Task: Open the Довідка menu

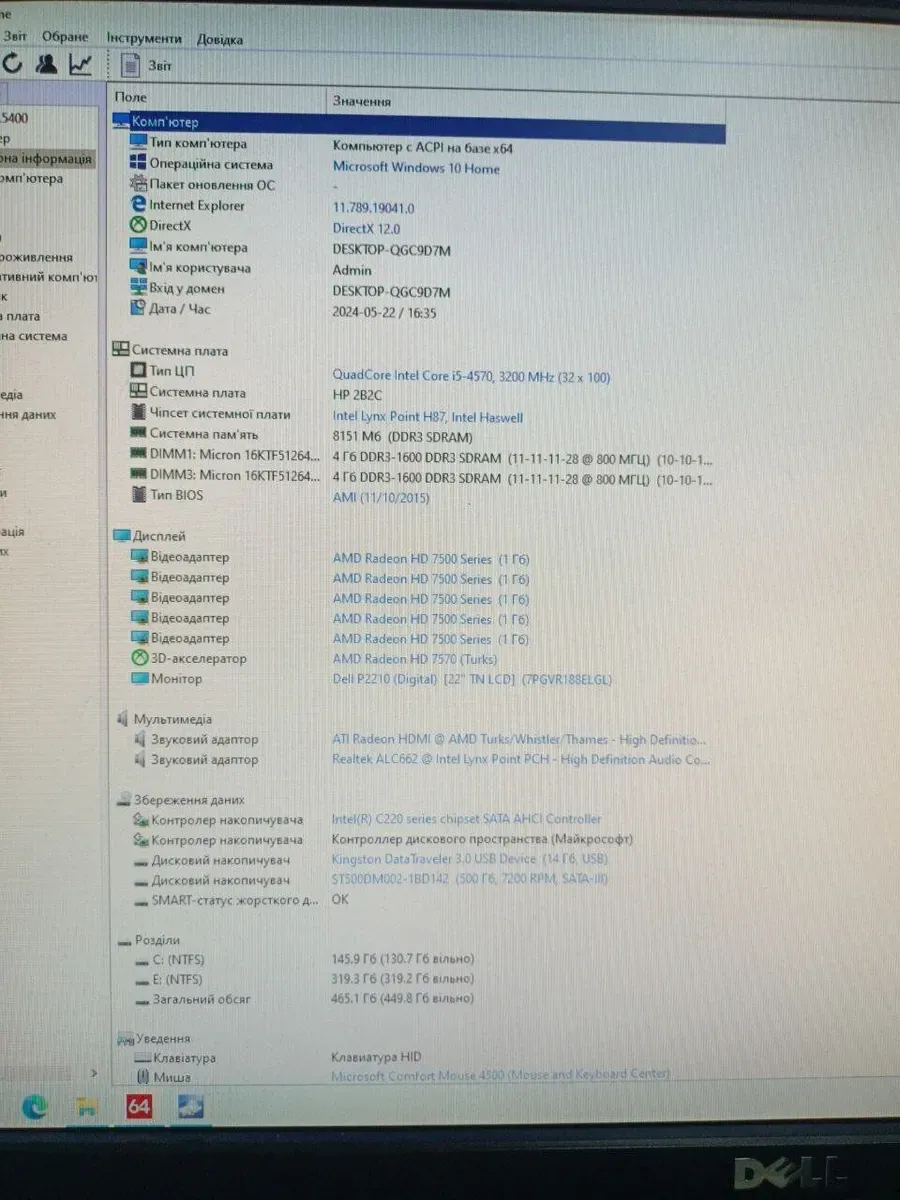Action: (219, 40)
